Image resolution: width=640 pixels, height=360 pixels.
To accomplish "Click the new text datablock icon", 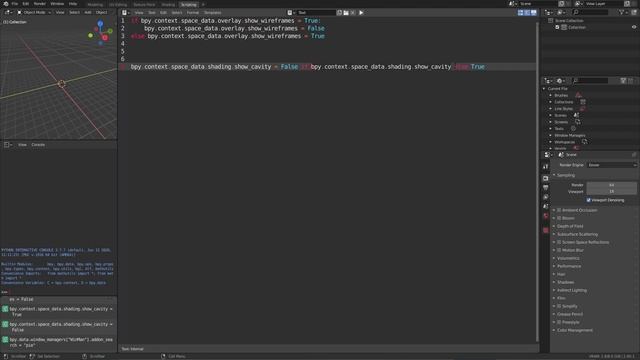I will [340, 13].
